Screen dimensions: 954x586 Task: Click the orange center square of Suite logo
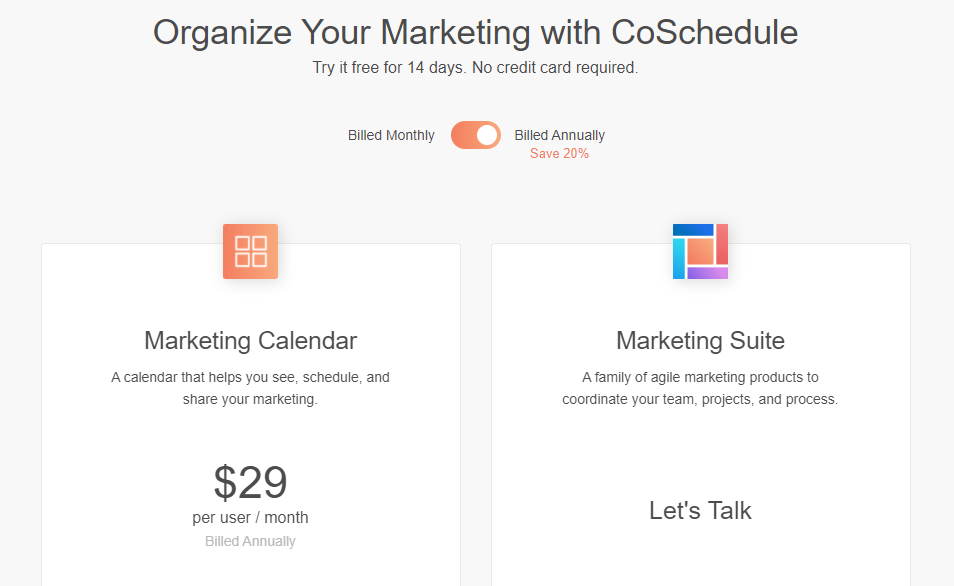point(700,251)
